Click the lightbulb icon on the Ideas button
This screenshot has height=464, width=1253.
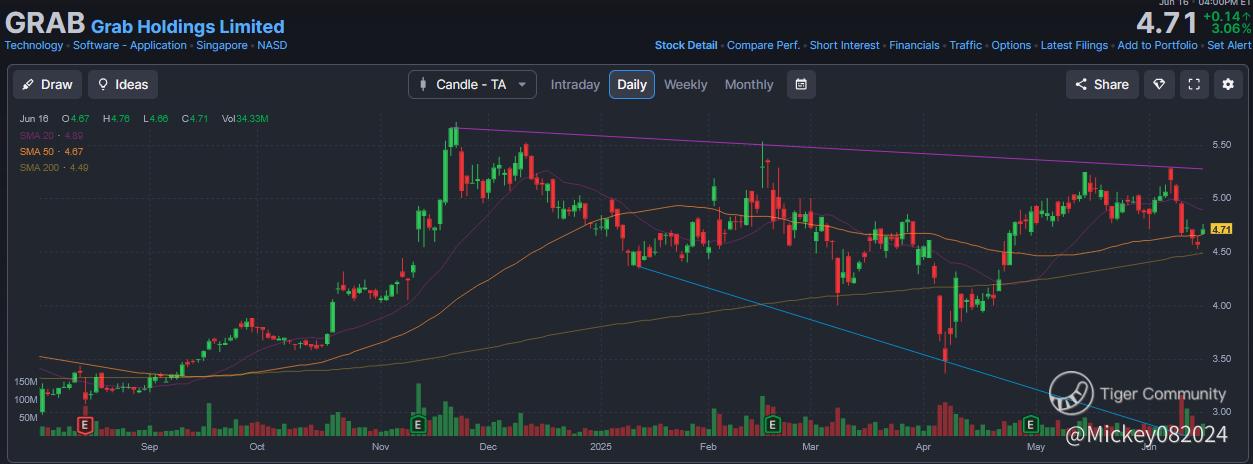click(x=103, y=84)
